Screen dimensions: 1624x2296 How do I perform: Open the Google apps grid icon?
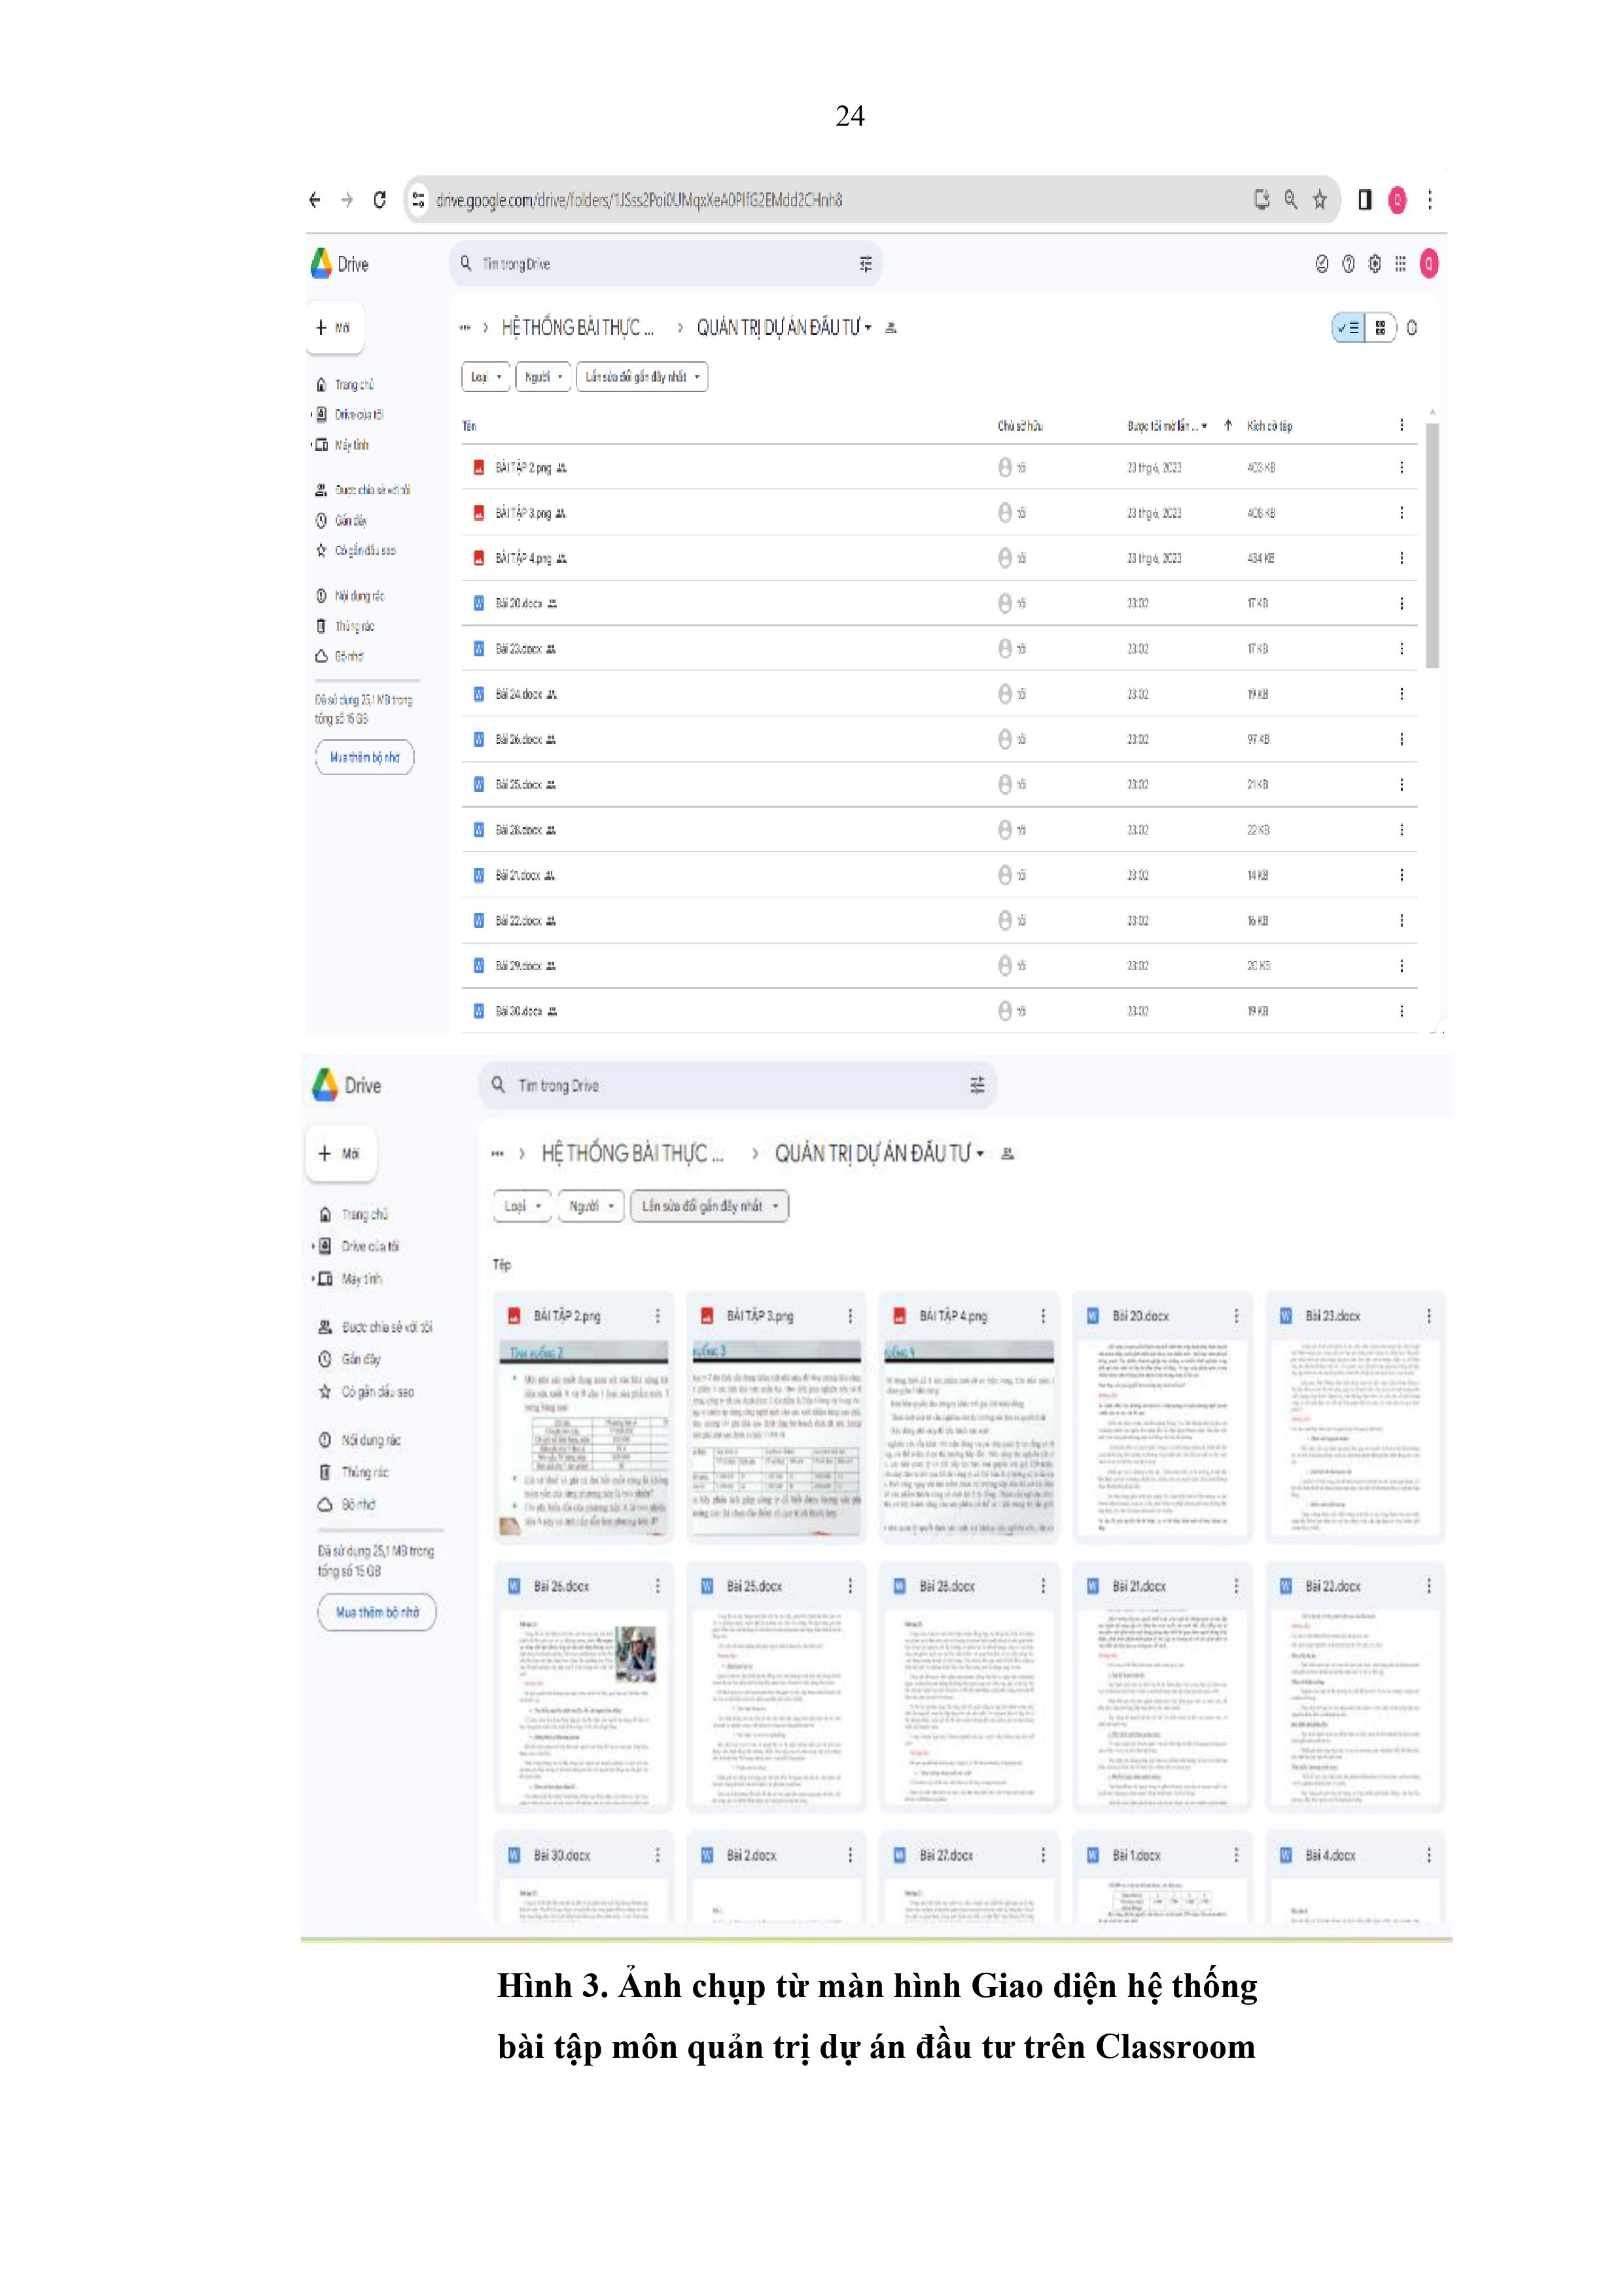click(x=1401, y=264)
